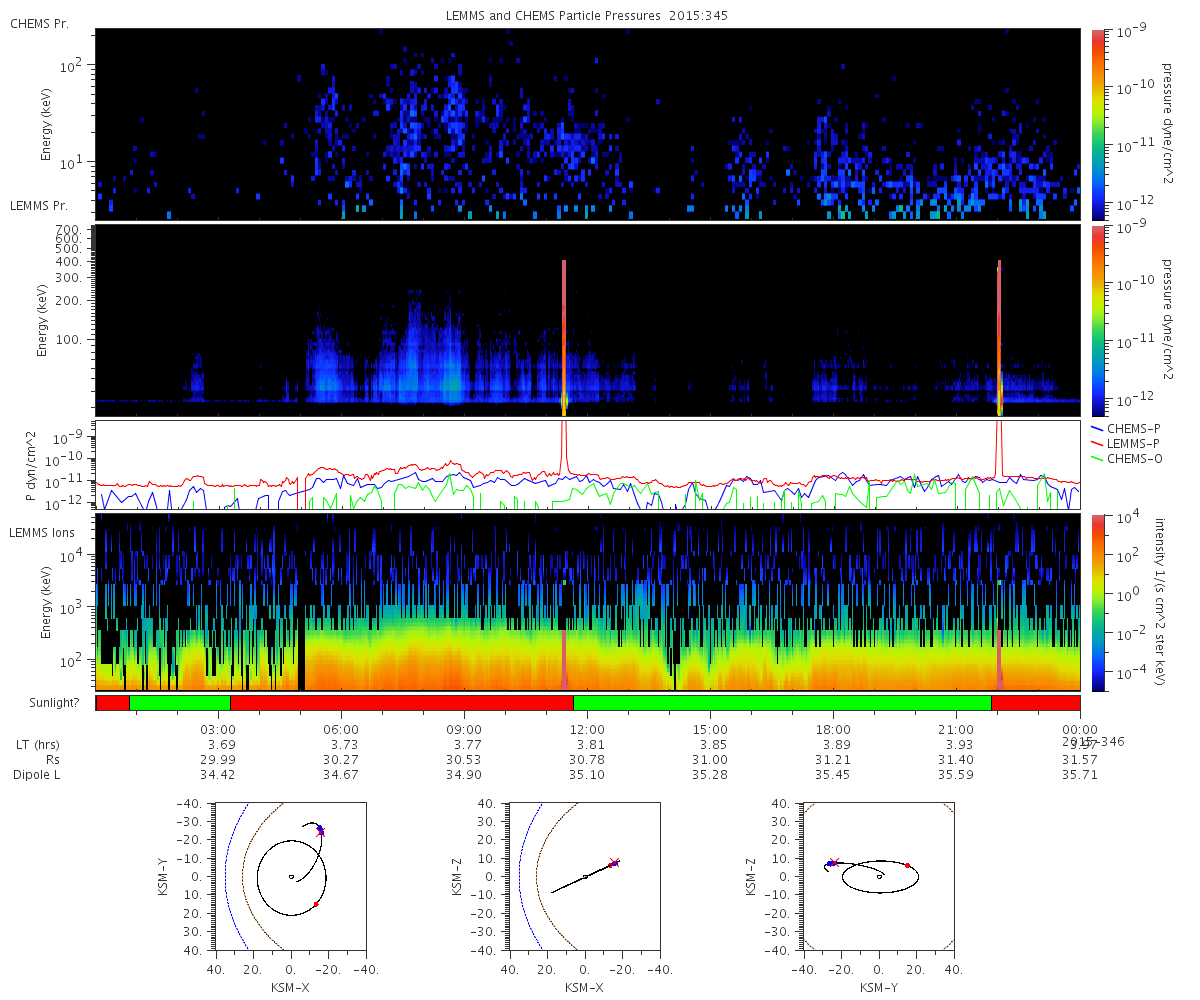Click the 00:00 time axis tick label
This screenshot has height=1000, width=1200.
point(1079,729)
